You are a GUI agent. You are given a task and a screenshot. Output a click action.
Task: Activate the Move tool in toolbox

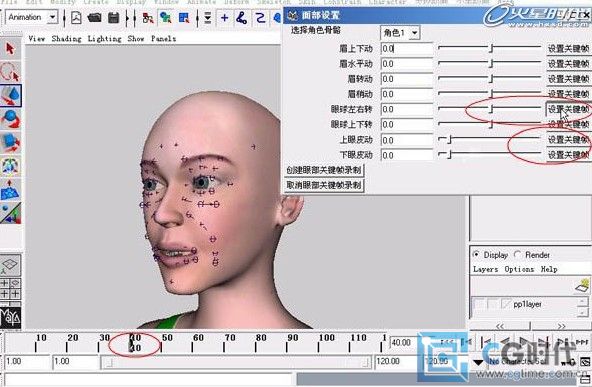tap(10, 95)
